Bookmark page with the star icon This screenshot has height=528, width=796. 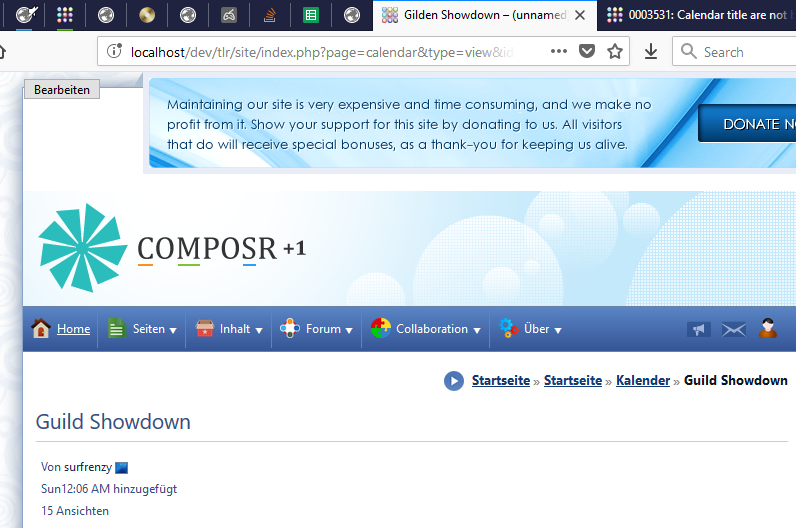pyautogui.click(x=615, y=51)
